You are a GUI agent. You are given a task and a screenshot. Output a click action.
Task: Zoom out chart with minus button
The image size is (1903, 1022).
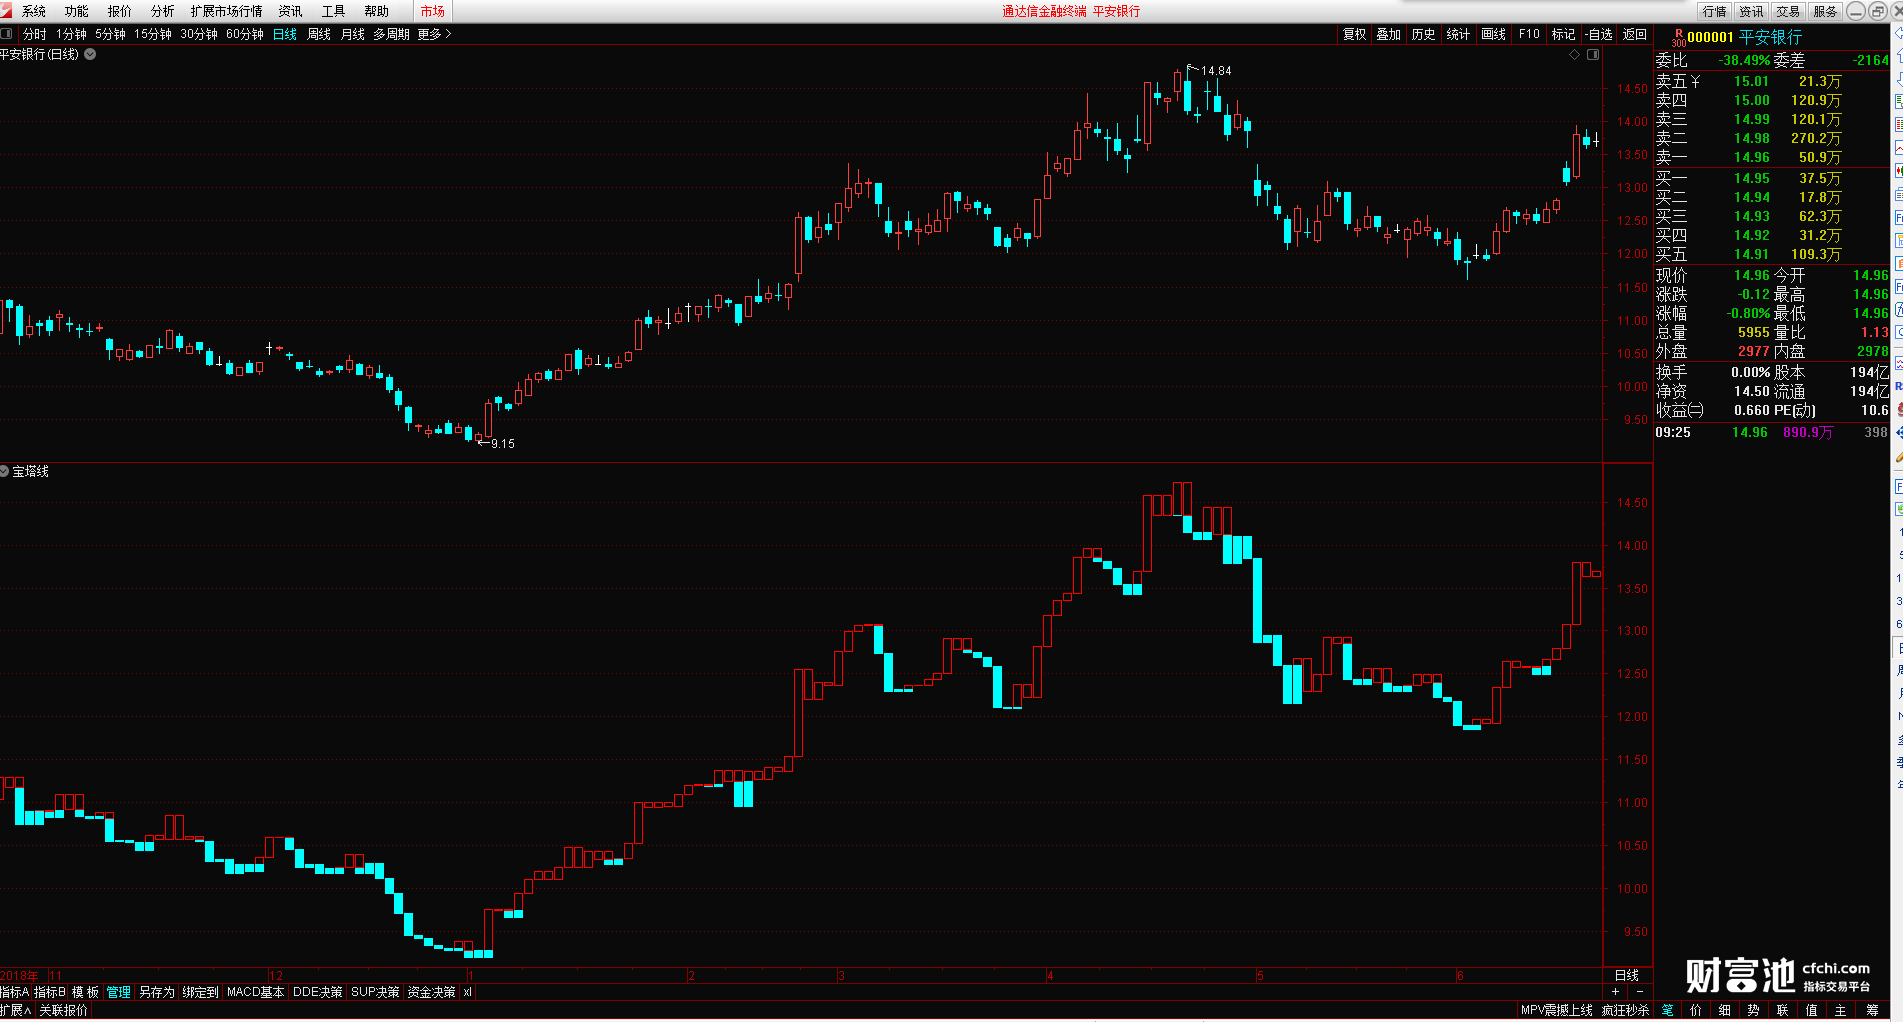(x=1639, y=991)
